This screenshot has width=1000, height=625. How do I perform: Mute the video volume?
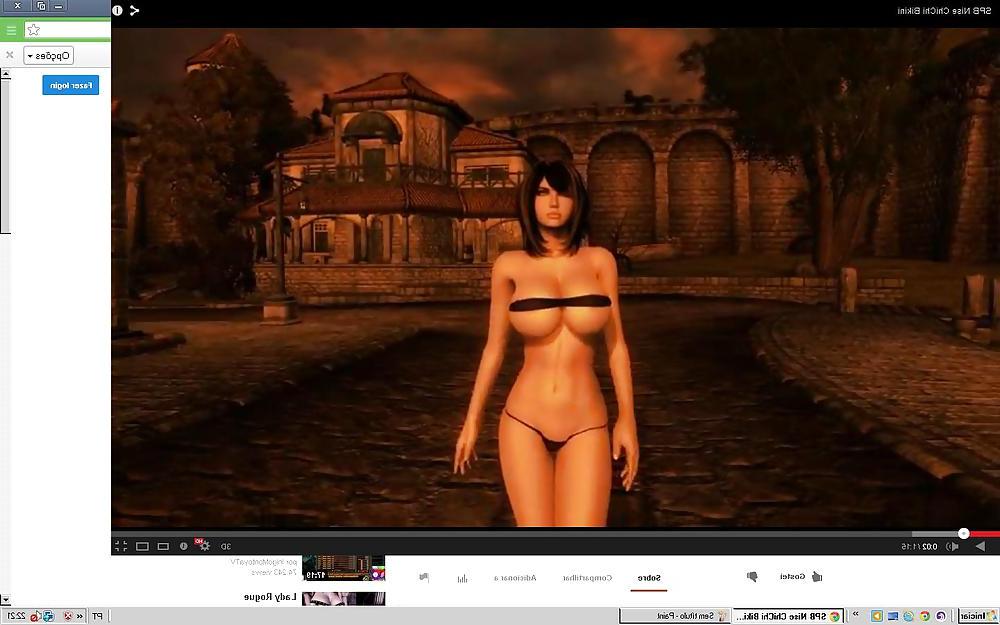click(952, 546)
